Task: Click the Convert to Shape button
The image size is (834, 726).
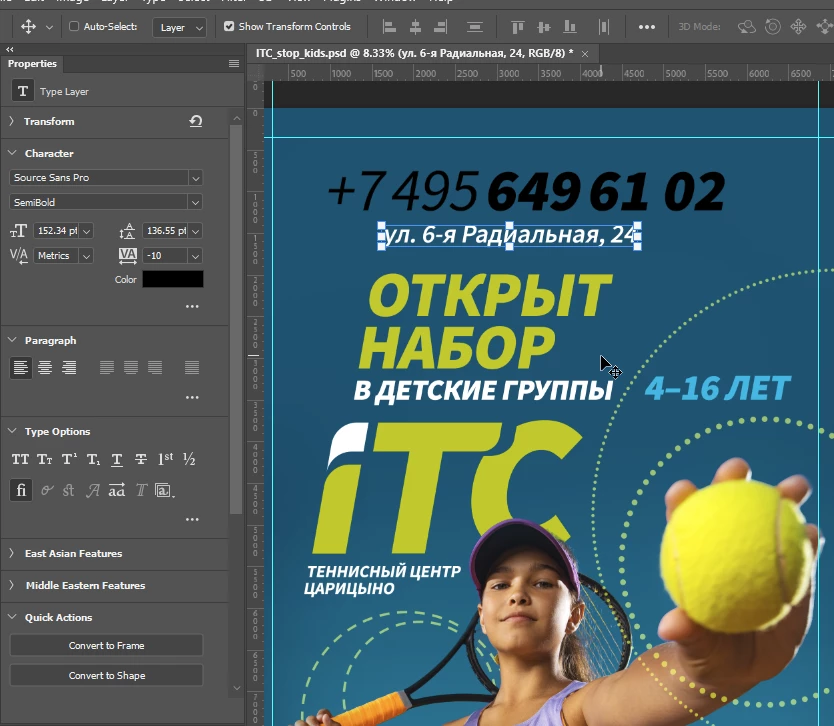Action: pyautogui.click(x=106, y=675)
